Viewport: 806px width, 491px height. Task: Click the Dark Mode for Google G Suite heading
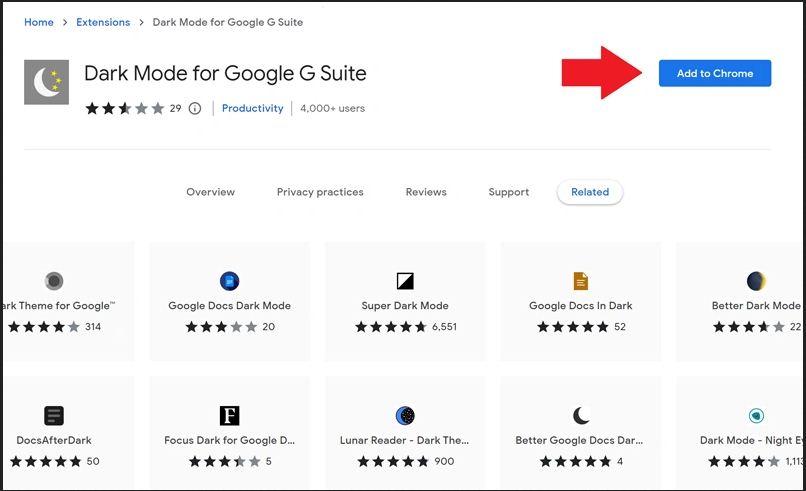pyautogui.click(x=225, y=73)
